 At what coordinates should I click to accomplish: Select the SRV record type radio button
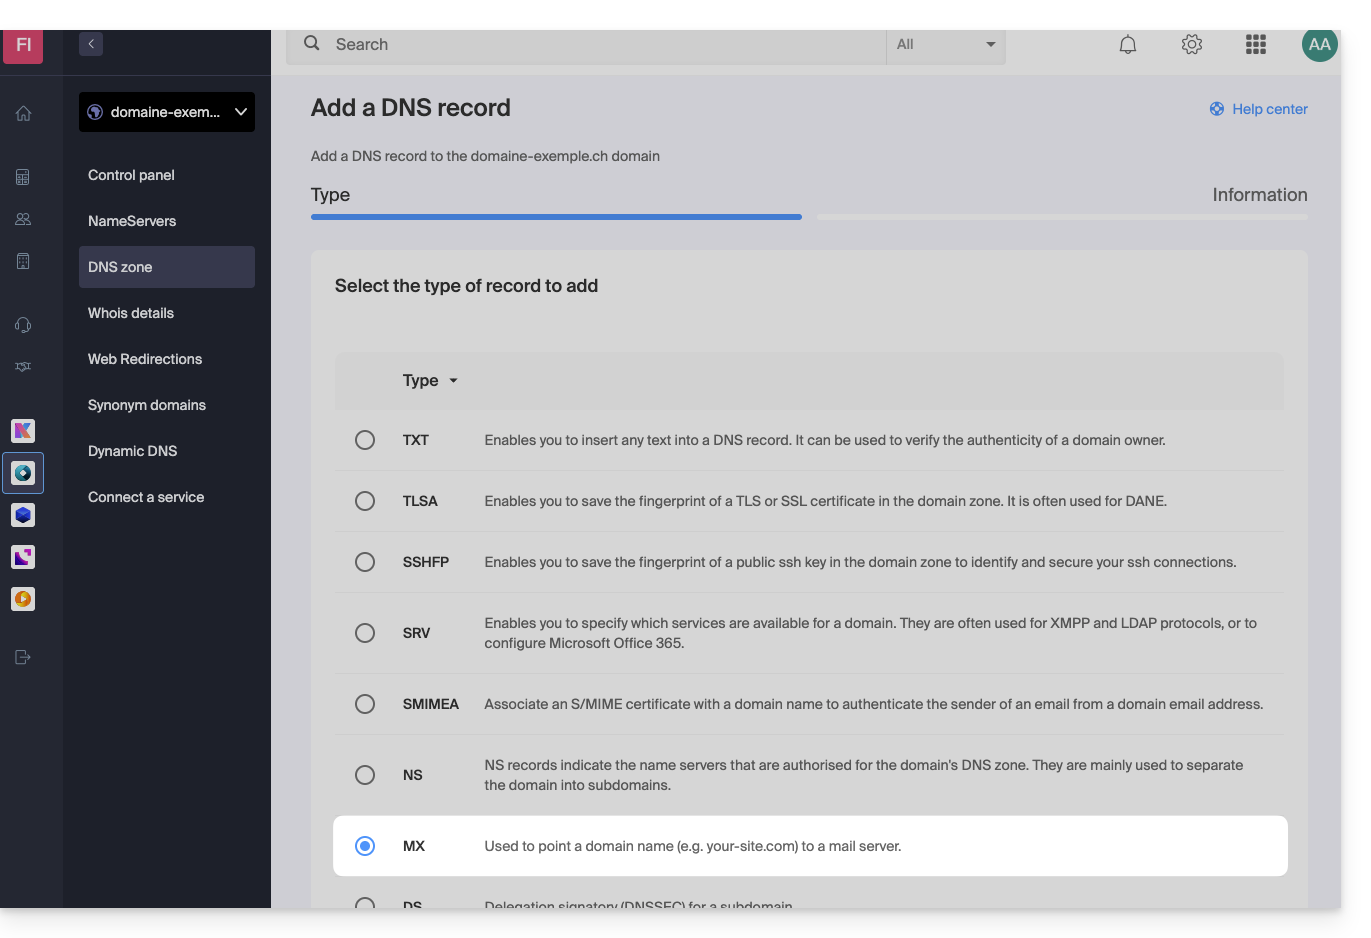(365, 633)
